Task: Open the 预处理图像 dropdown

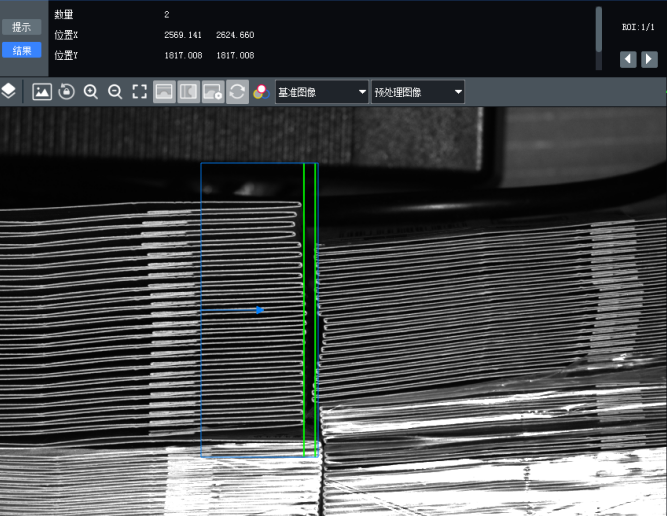Action: (x=418, y=92)
